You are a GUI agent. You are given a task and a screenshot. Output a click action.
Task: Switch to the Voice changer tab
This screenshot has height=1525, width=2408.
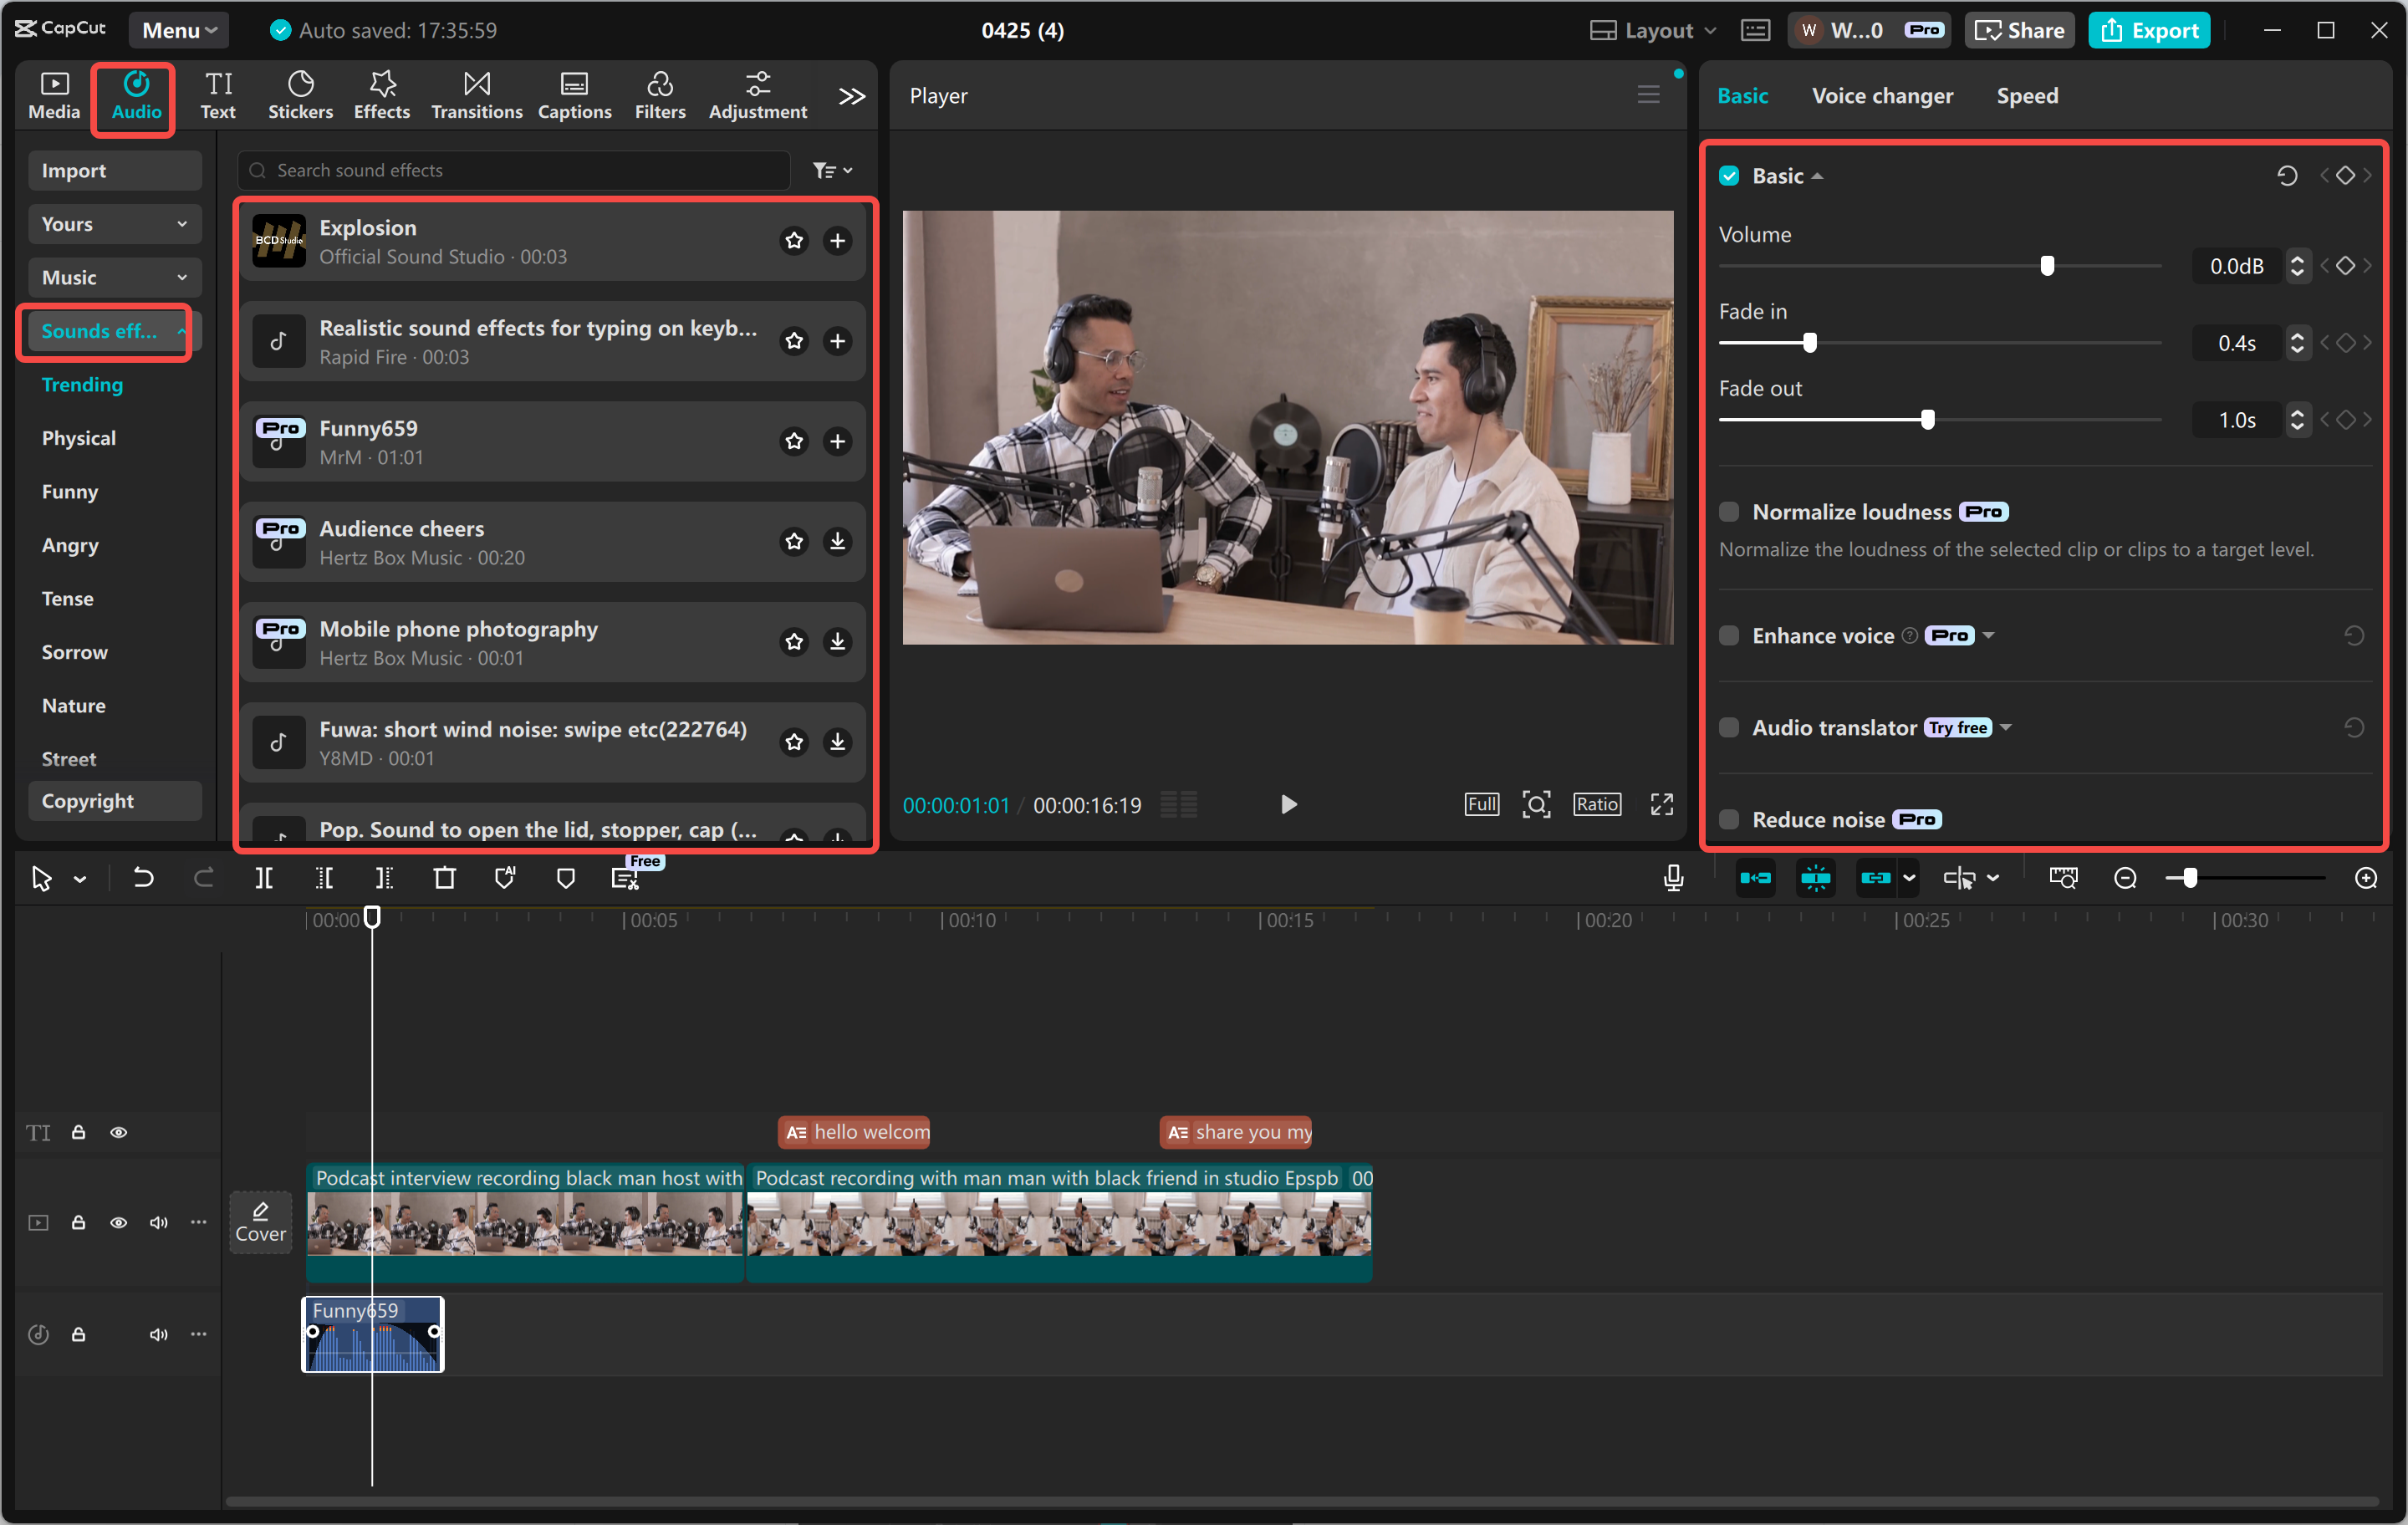coord(1882,95)
